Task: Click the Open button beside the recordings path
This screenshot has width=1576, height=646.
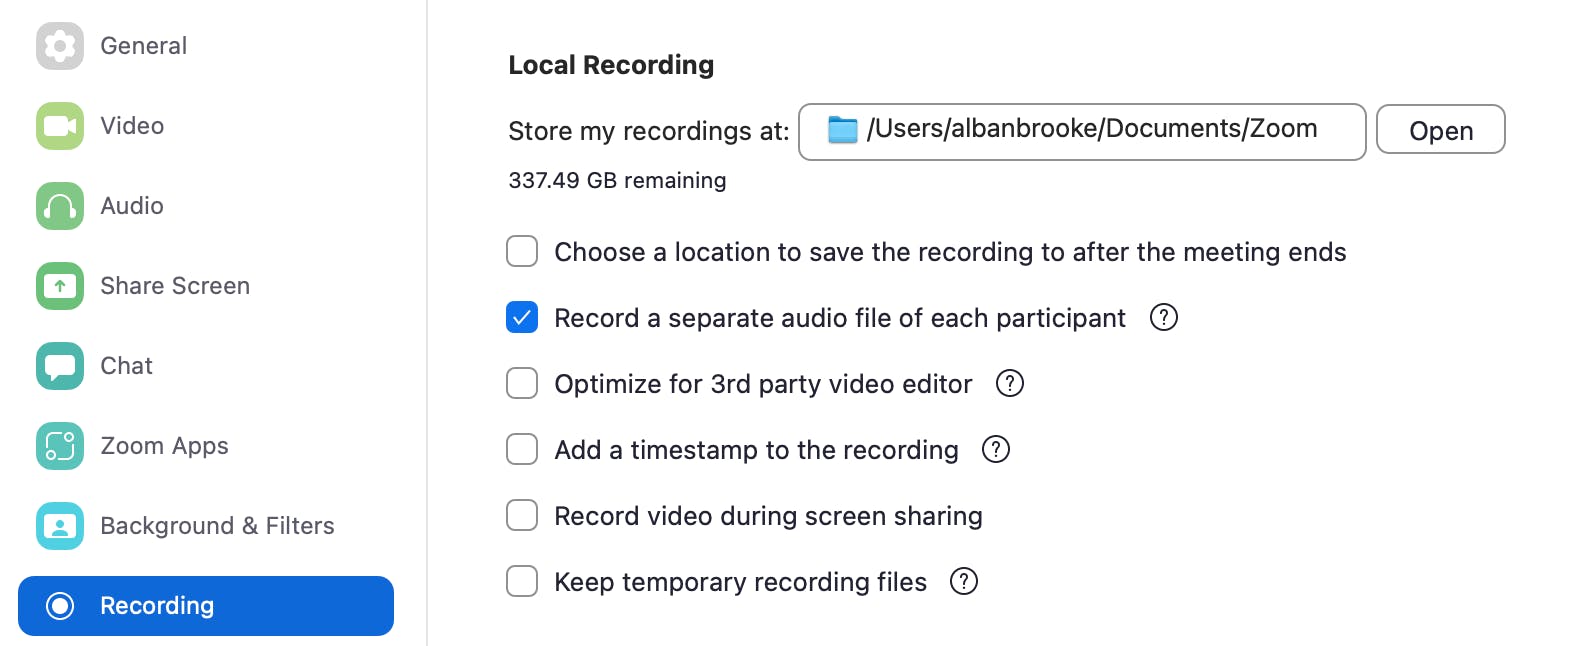Action: [x=1440, y=129]
